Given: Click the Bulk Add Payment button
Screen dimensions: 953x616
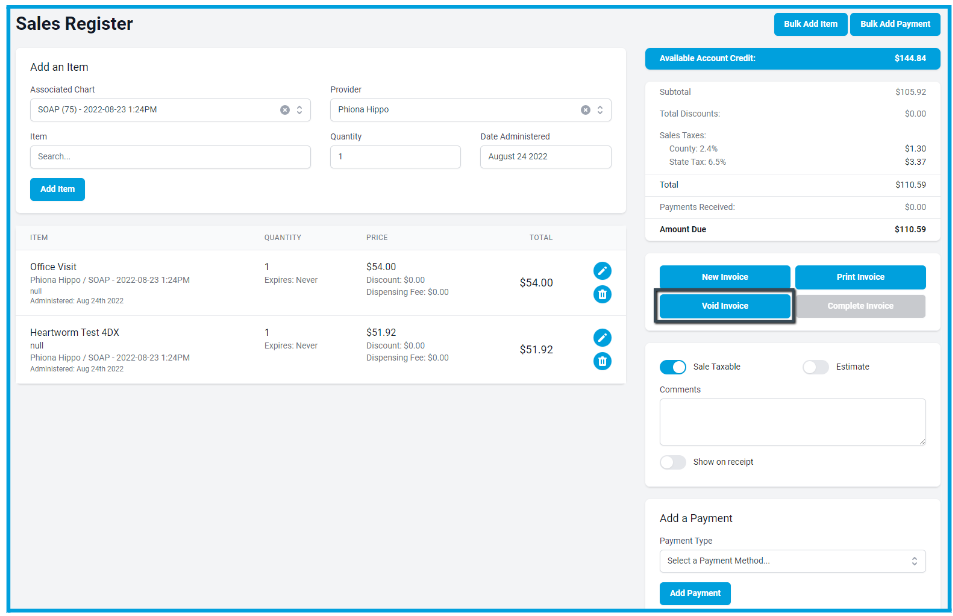Looking at the screenshot, I should click(x=895, y=24).
